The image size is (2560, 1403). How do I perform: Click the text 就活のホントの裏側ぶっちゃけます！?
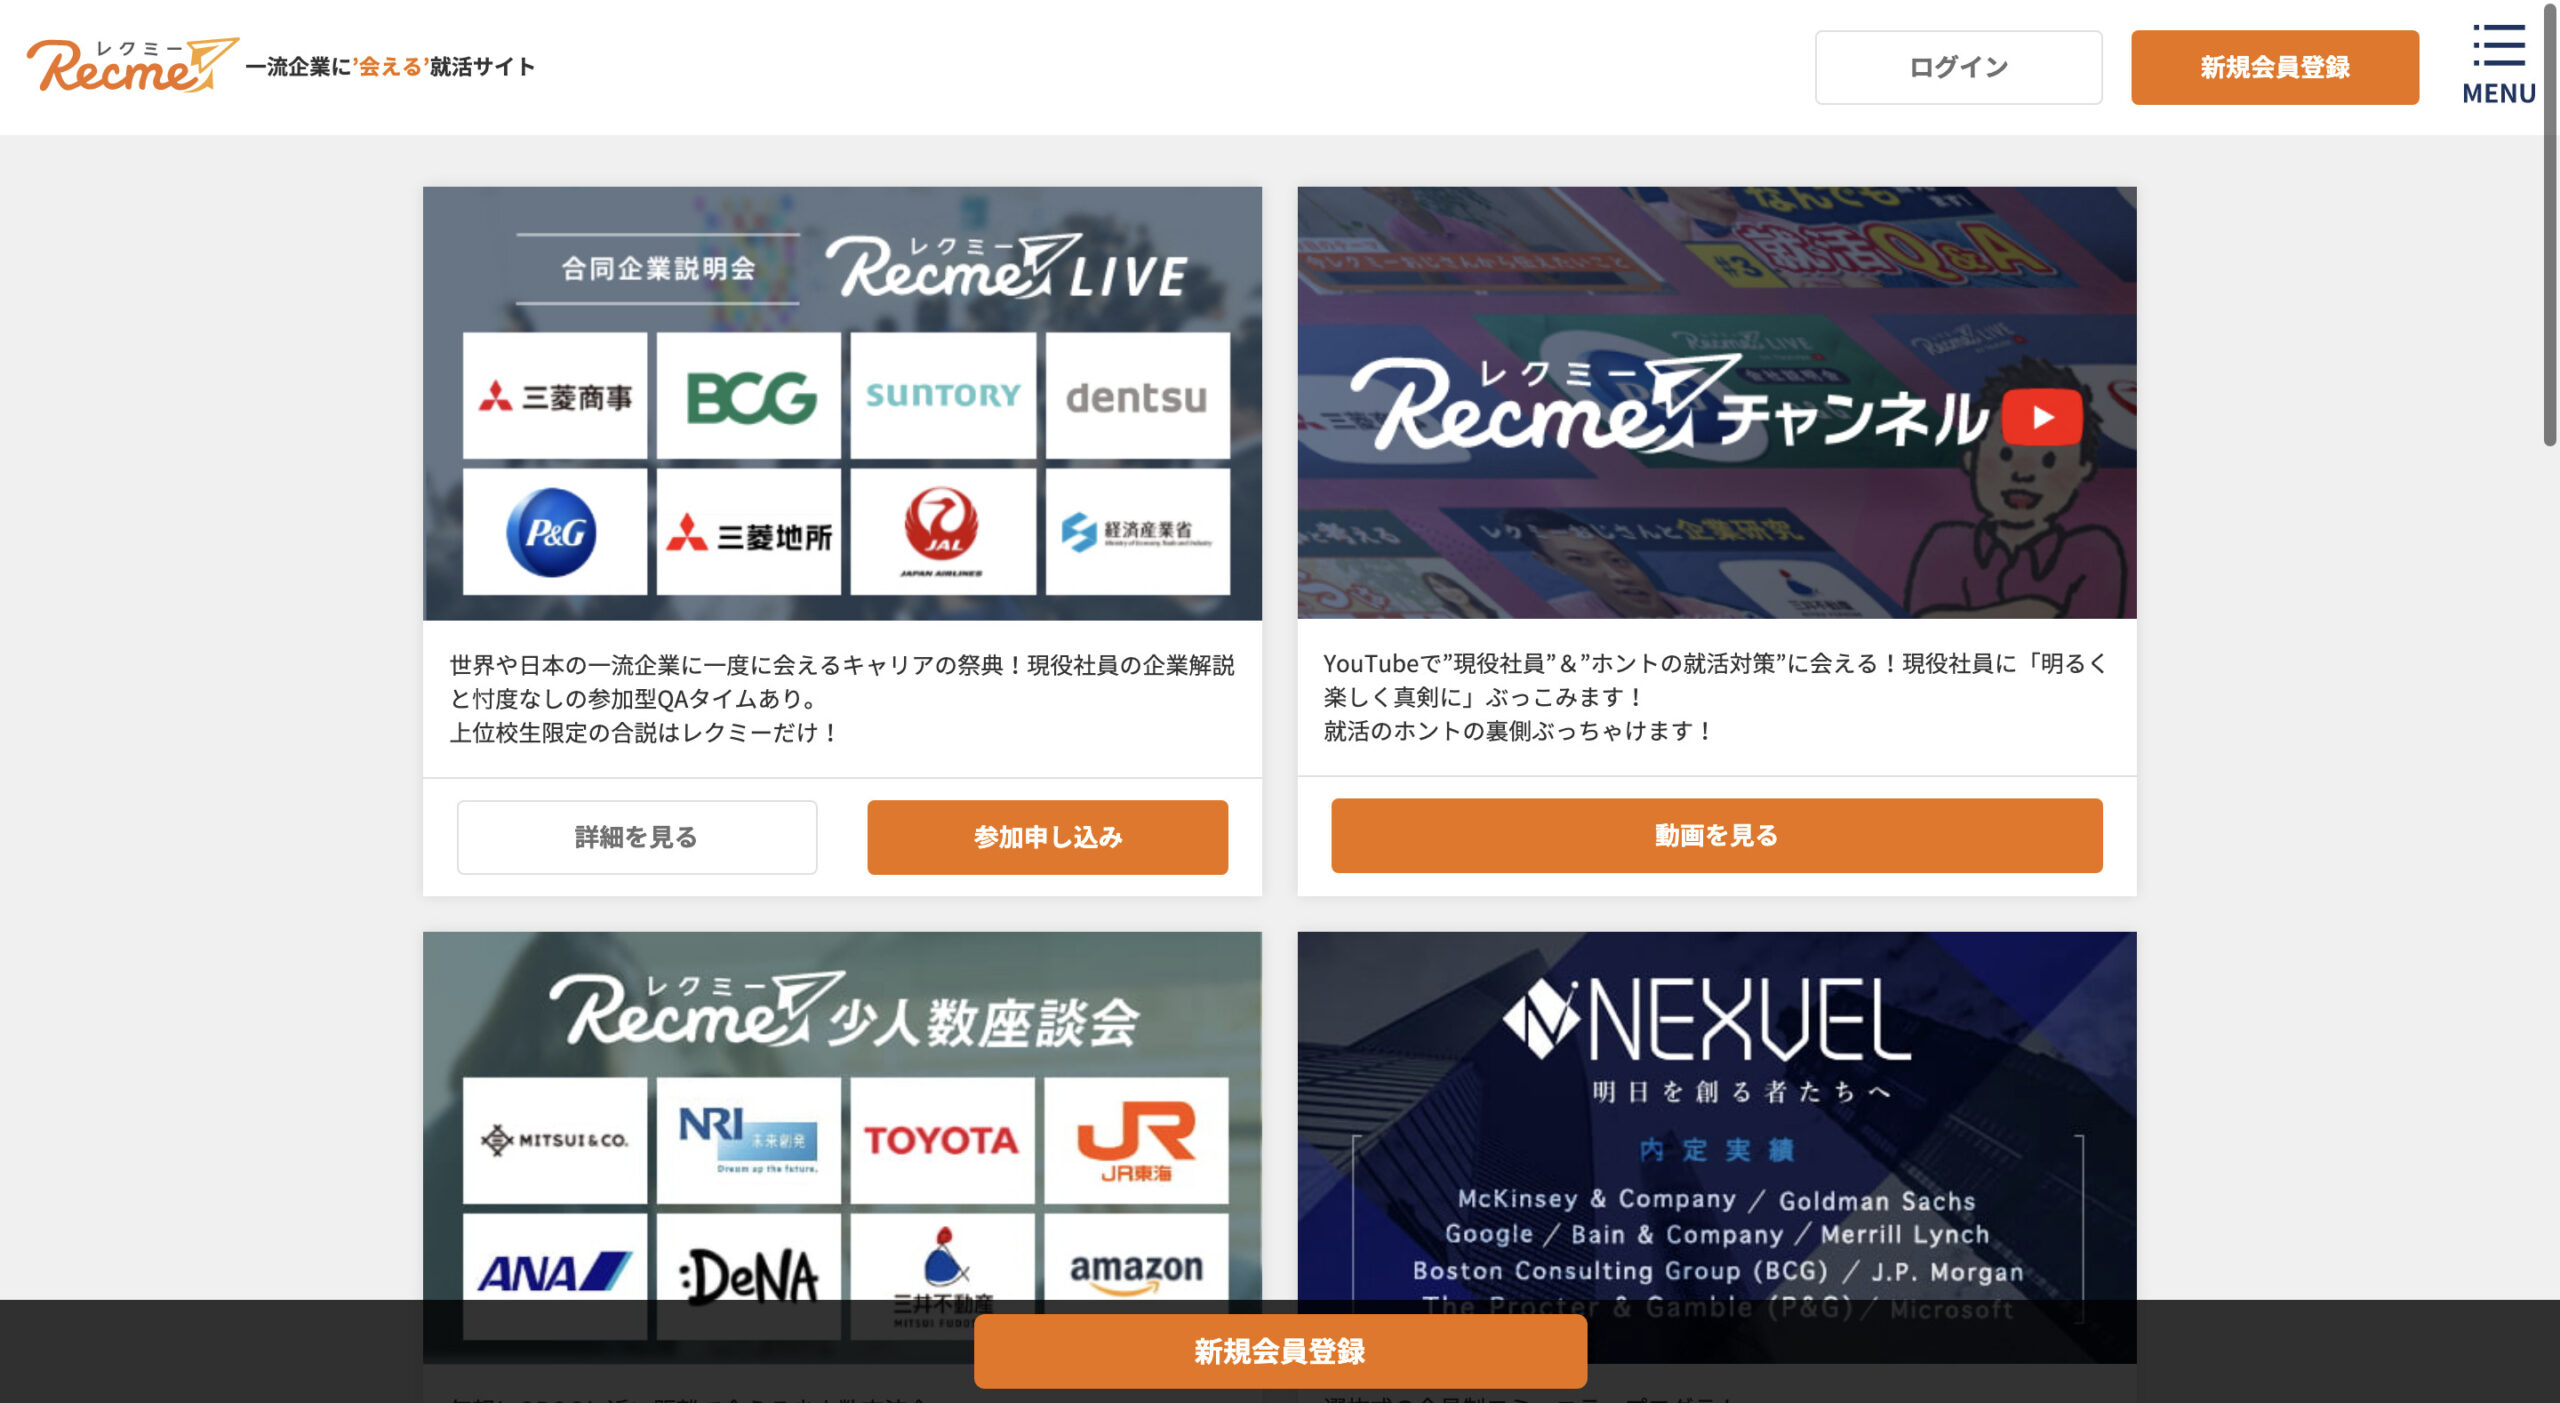pyautogui.click(x=1519, y=730)
